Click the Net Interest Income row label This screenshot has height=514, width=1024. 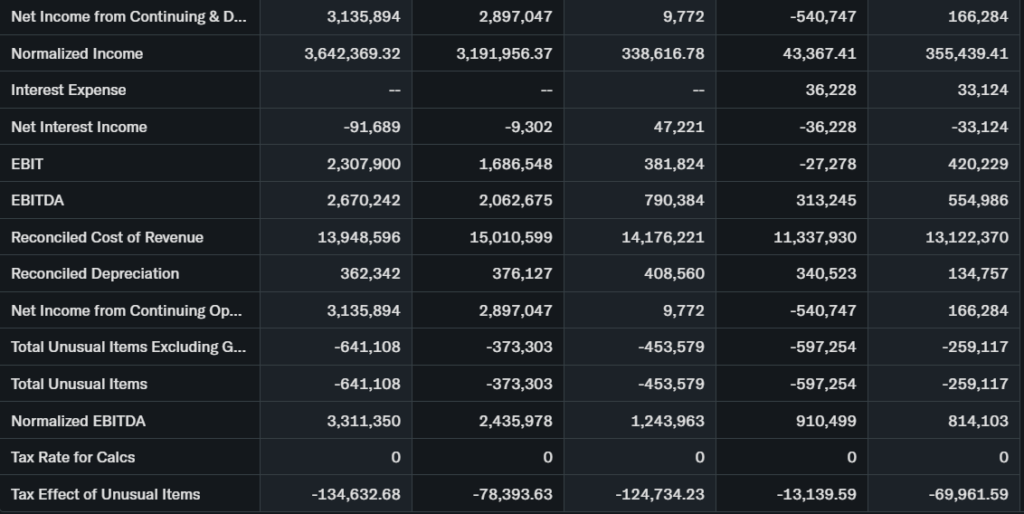pos(79,127)
